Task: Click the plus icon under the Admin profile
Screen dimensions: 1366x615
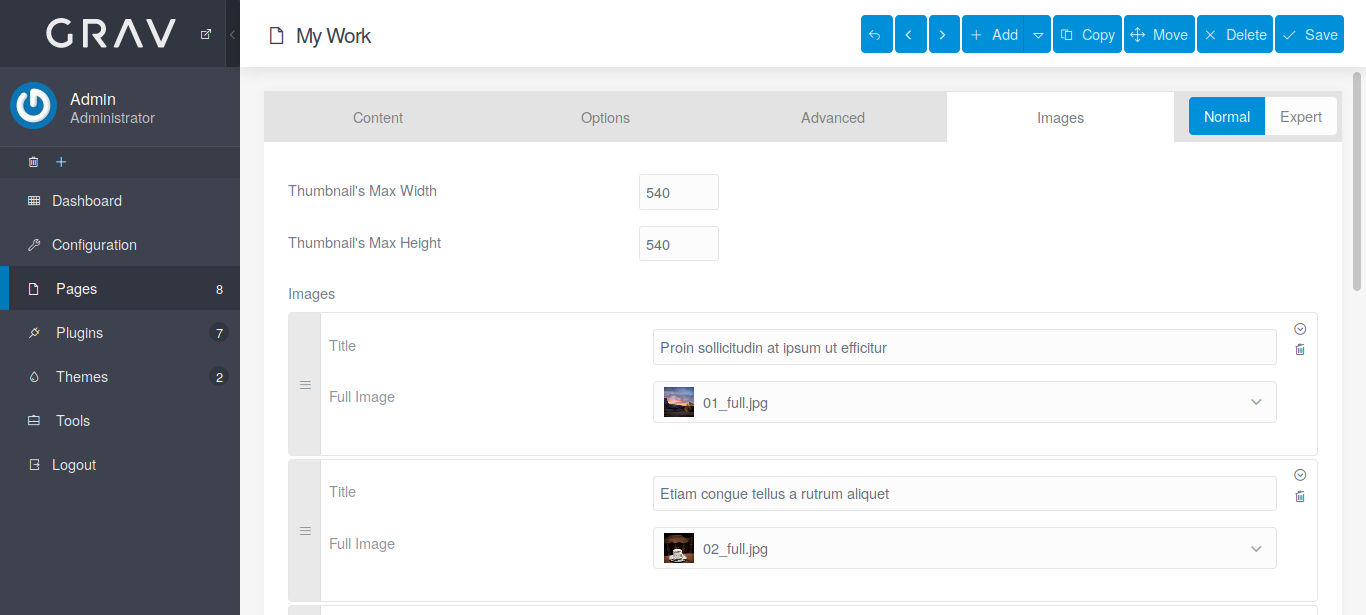Action: 60,161
